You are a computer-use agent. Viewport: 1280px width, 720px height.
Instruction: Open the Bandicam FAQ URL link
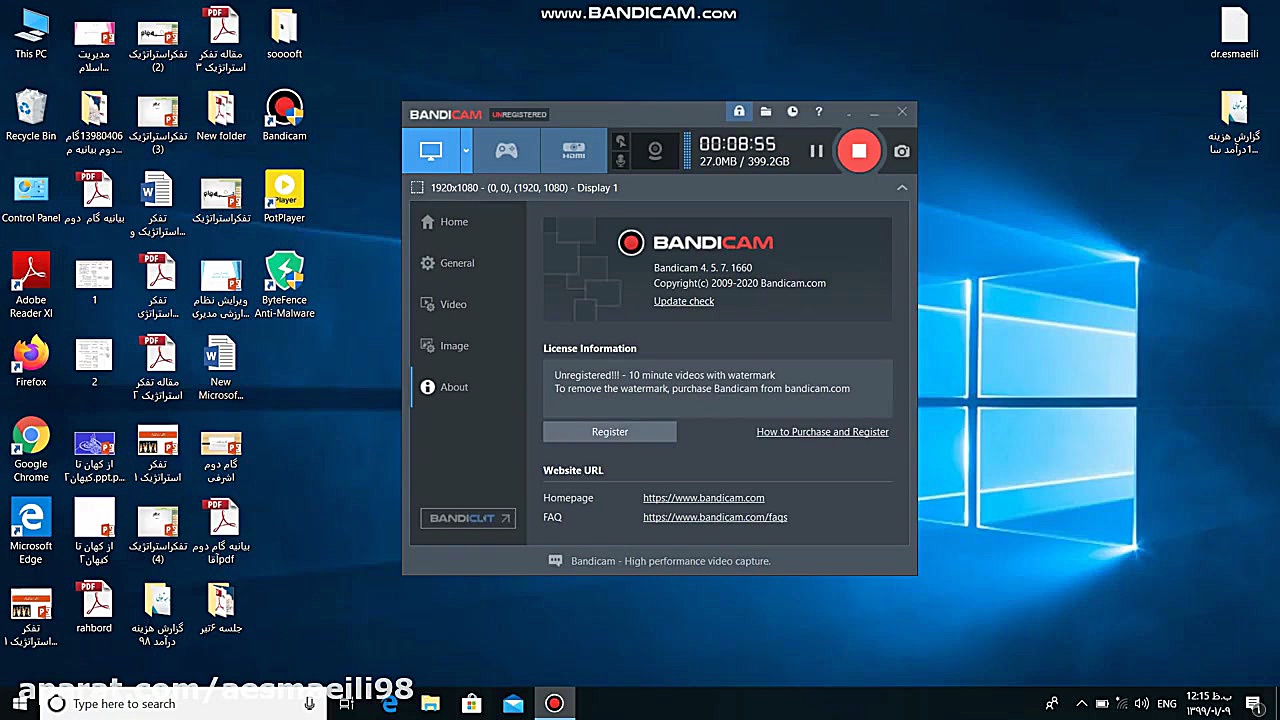715,517
